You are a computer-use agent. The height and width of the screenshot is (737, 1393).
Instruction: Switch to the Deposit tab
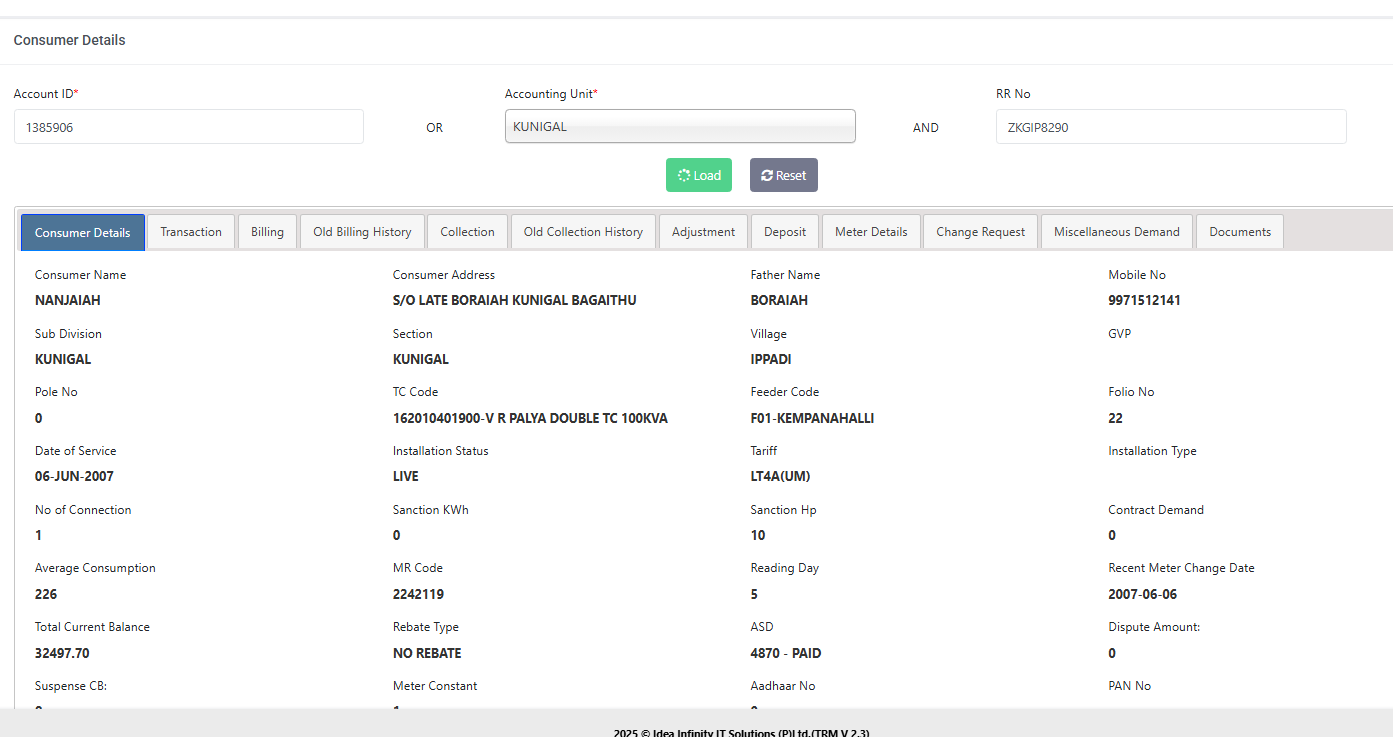(x=785, y=232)
